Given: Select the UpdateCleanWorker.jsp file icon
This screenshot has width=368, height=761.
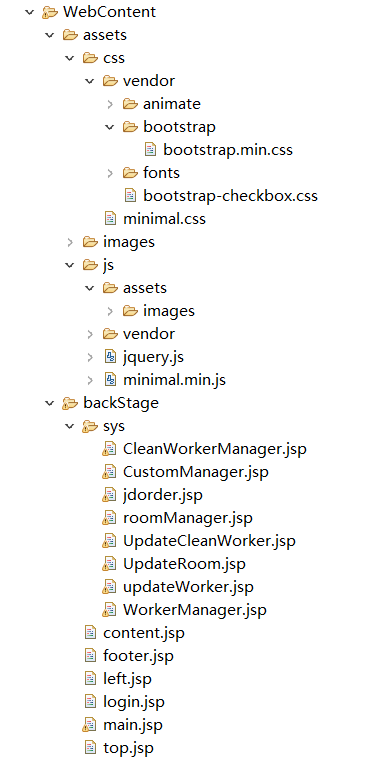Looking at the screenshot, I should 110,541.
